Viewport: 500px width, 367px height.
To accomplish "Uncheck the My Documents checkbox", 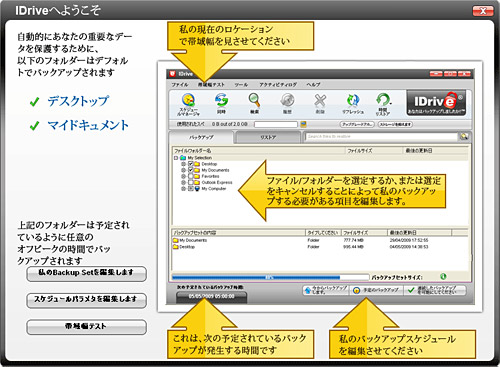I will click(191, 170).
